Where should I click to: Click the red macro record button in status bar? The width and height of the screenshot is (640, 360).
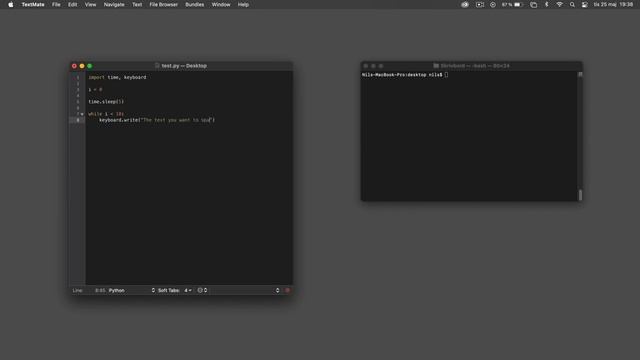point(287,291)
